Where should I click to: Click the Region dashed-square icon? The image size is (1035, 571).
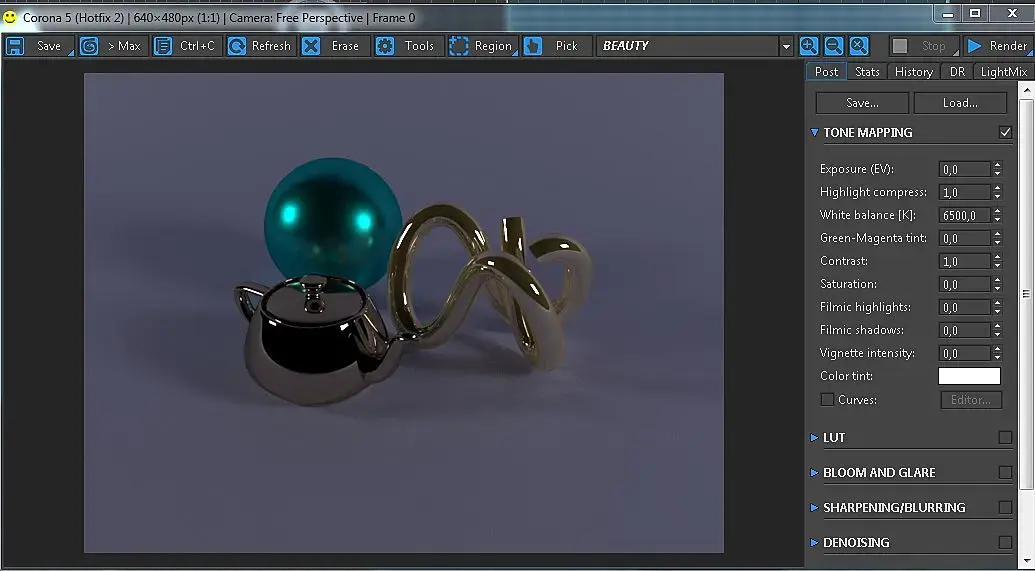[x=459, y=46]
